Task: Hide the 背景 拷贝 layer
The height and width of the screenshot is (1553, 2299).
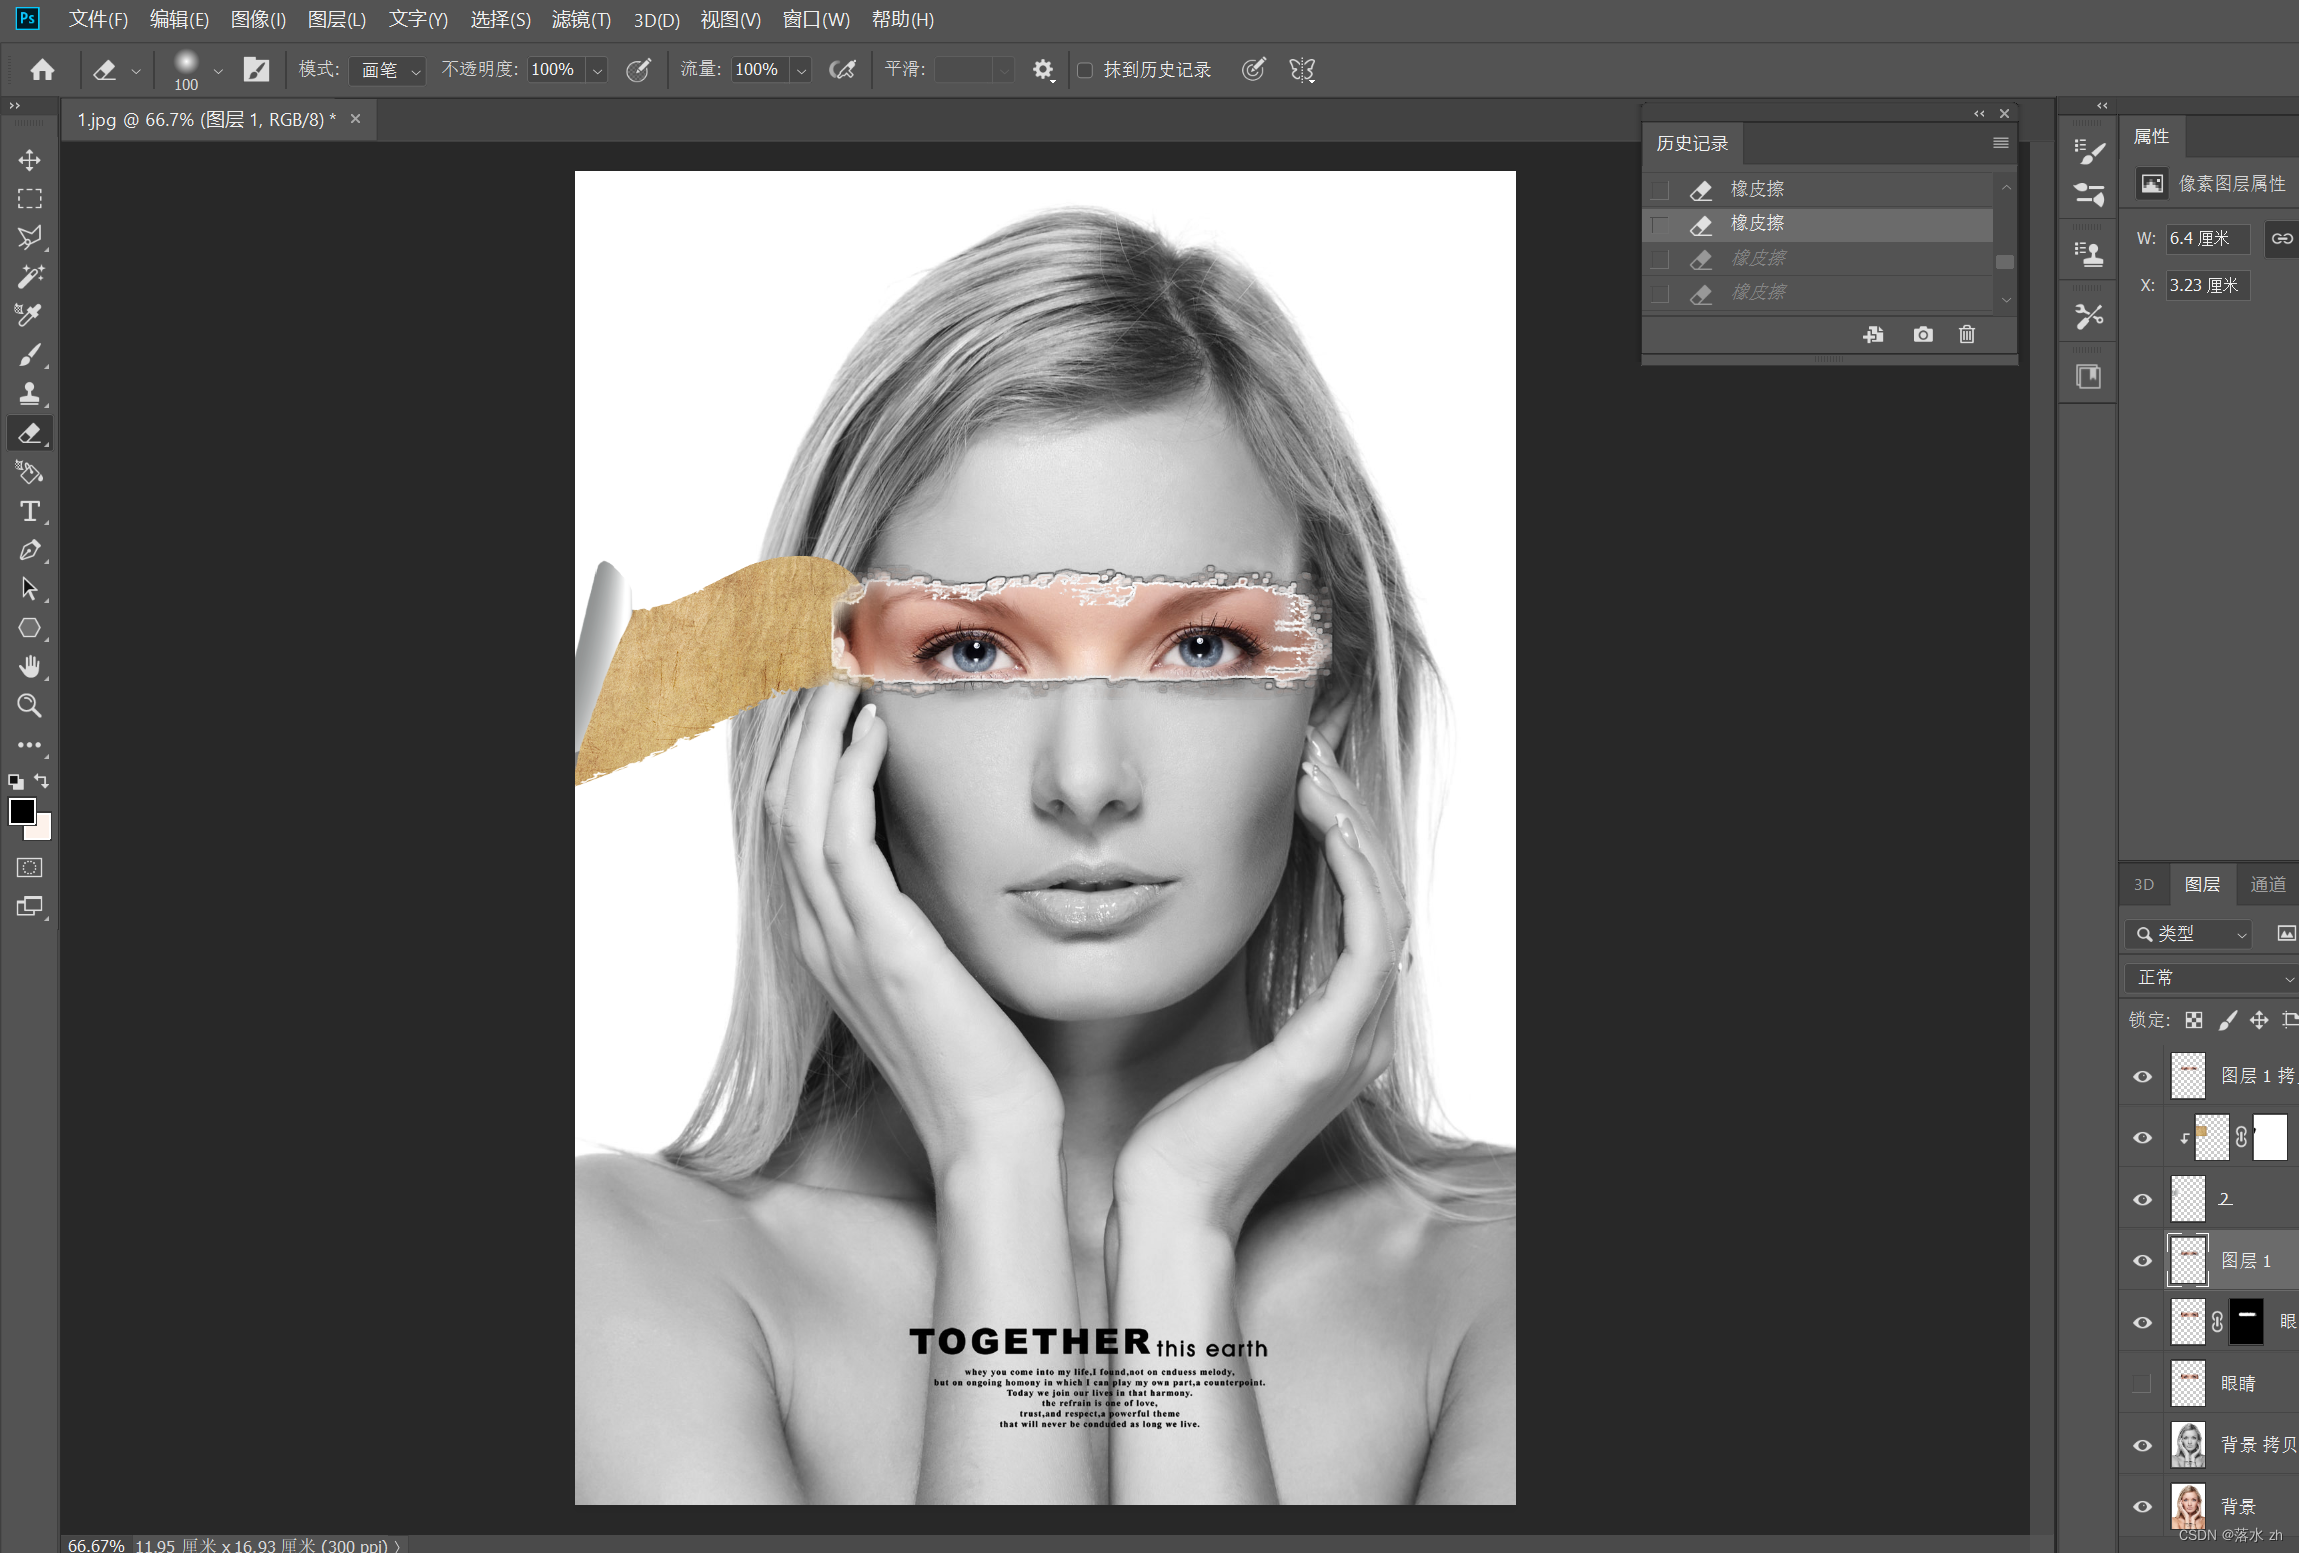Action: 2142,1445
